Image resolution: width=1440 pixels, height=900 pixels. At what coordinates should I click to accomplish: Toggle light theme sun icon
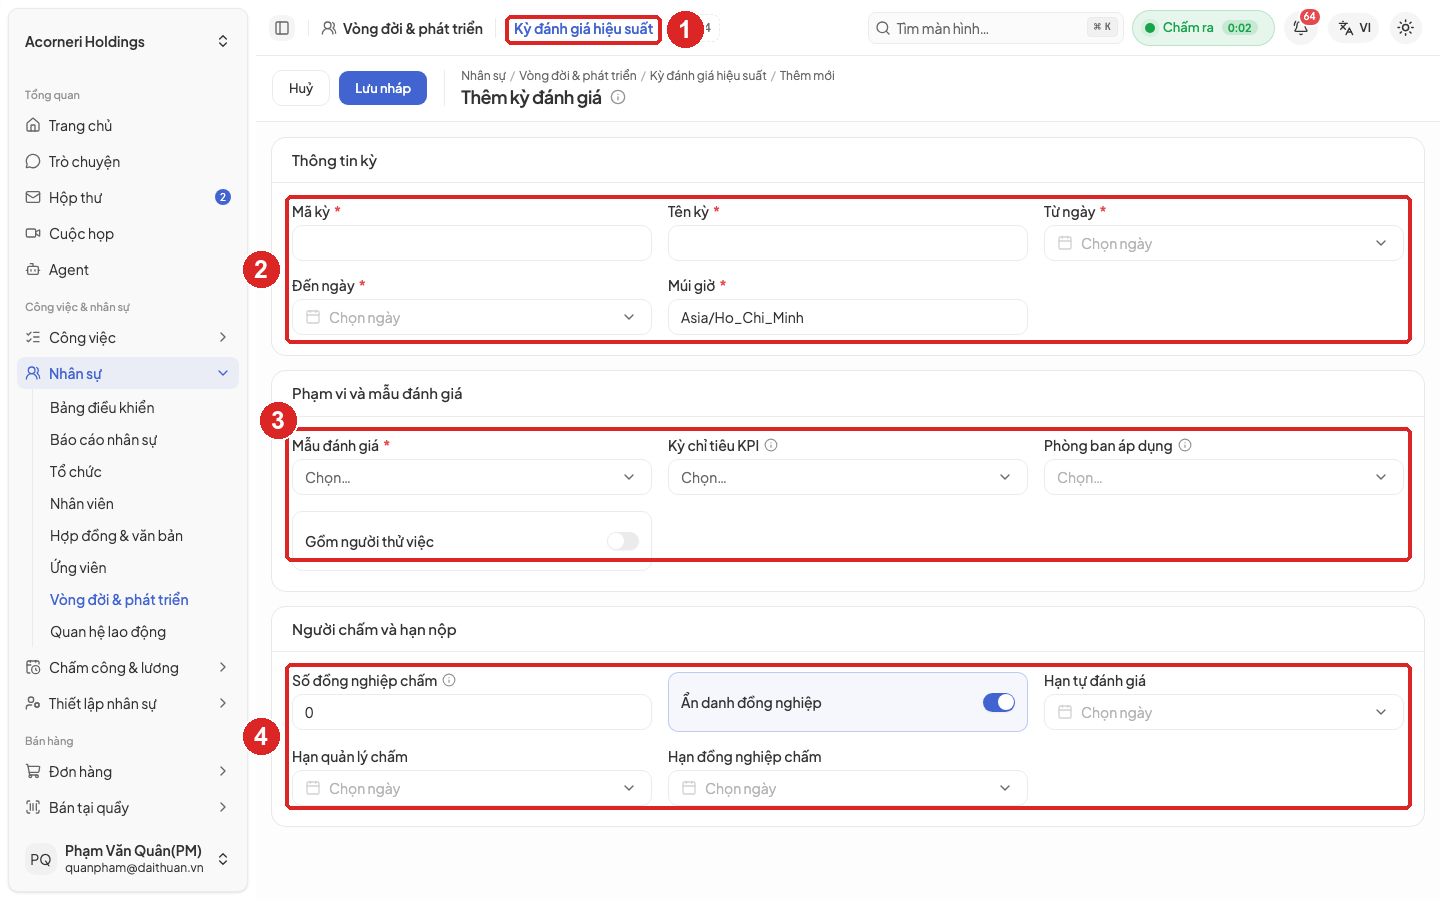(1405, 28)
